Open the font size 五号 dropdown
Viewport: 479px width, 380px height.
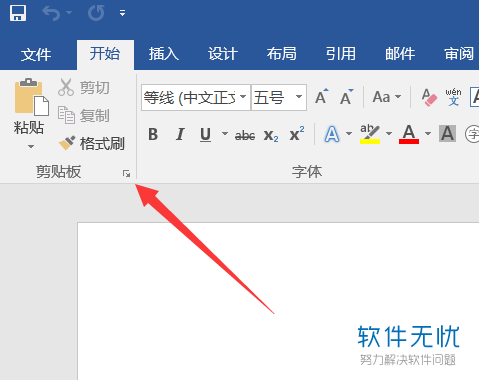coord(299,97)
